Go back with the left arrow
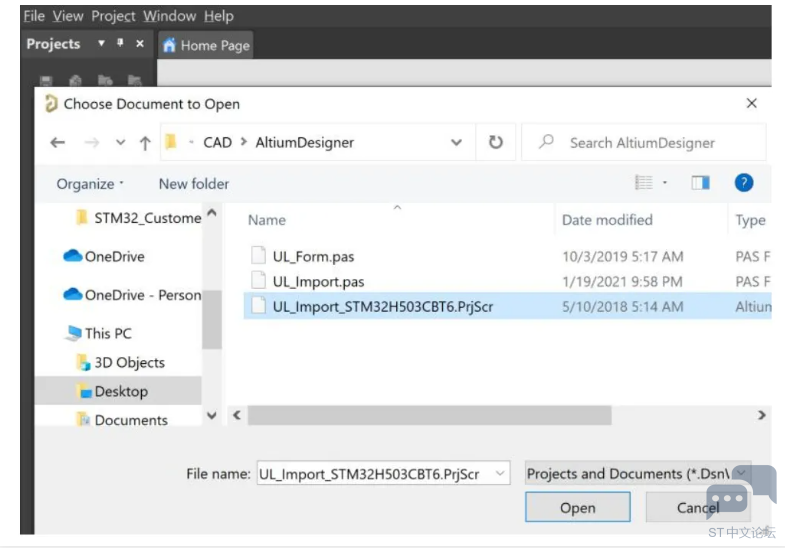The width and height of the screenshot is (785, 548). [58, 143]
